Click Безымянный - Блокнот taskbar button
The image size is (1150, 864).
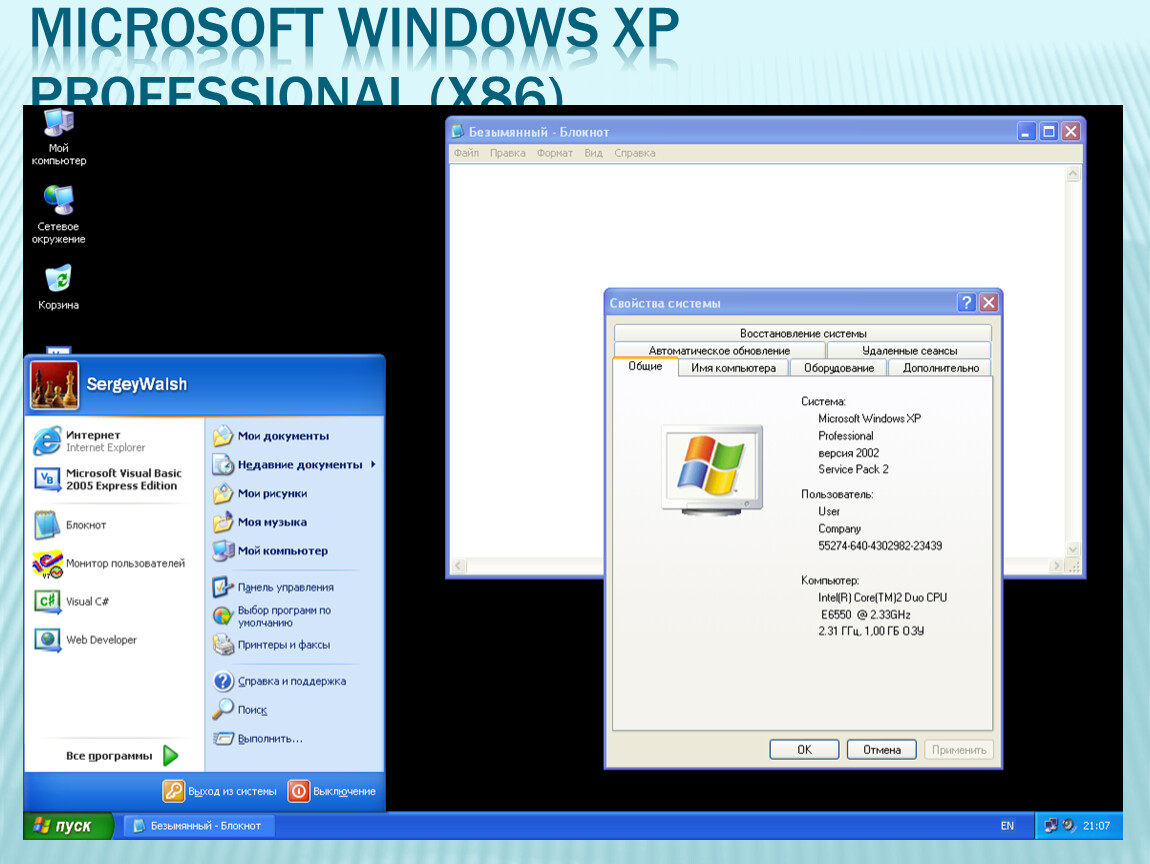(x=199, y=826)
